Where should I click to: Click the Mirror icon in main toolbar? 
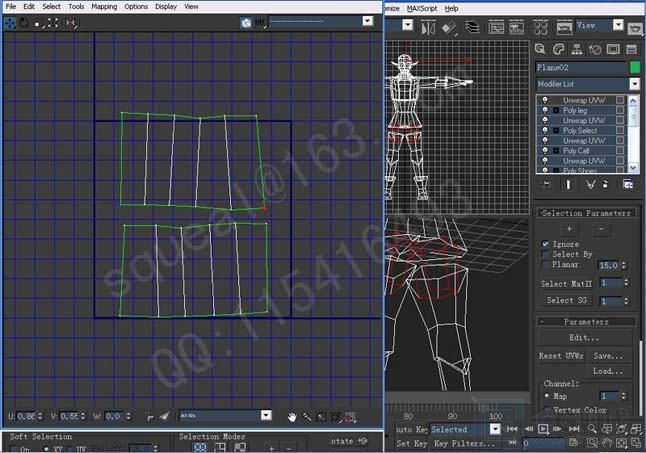pyautogui.click(x=428, y=28)
